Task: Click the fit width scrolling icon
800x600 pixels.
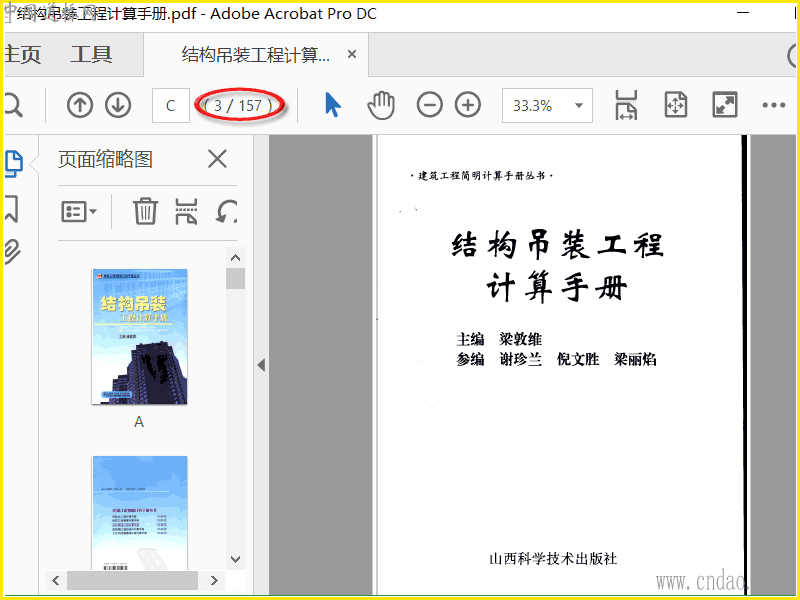Action: click(x=627, y=105)
